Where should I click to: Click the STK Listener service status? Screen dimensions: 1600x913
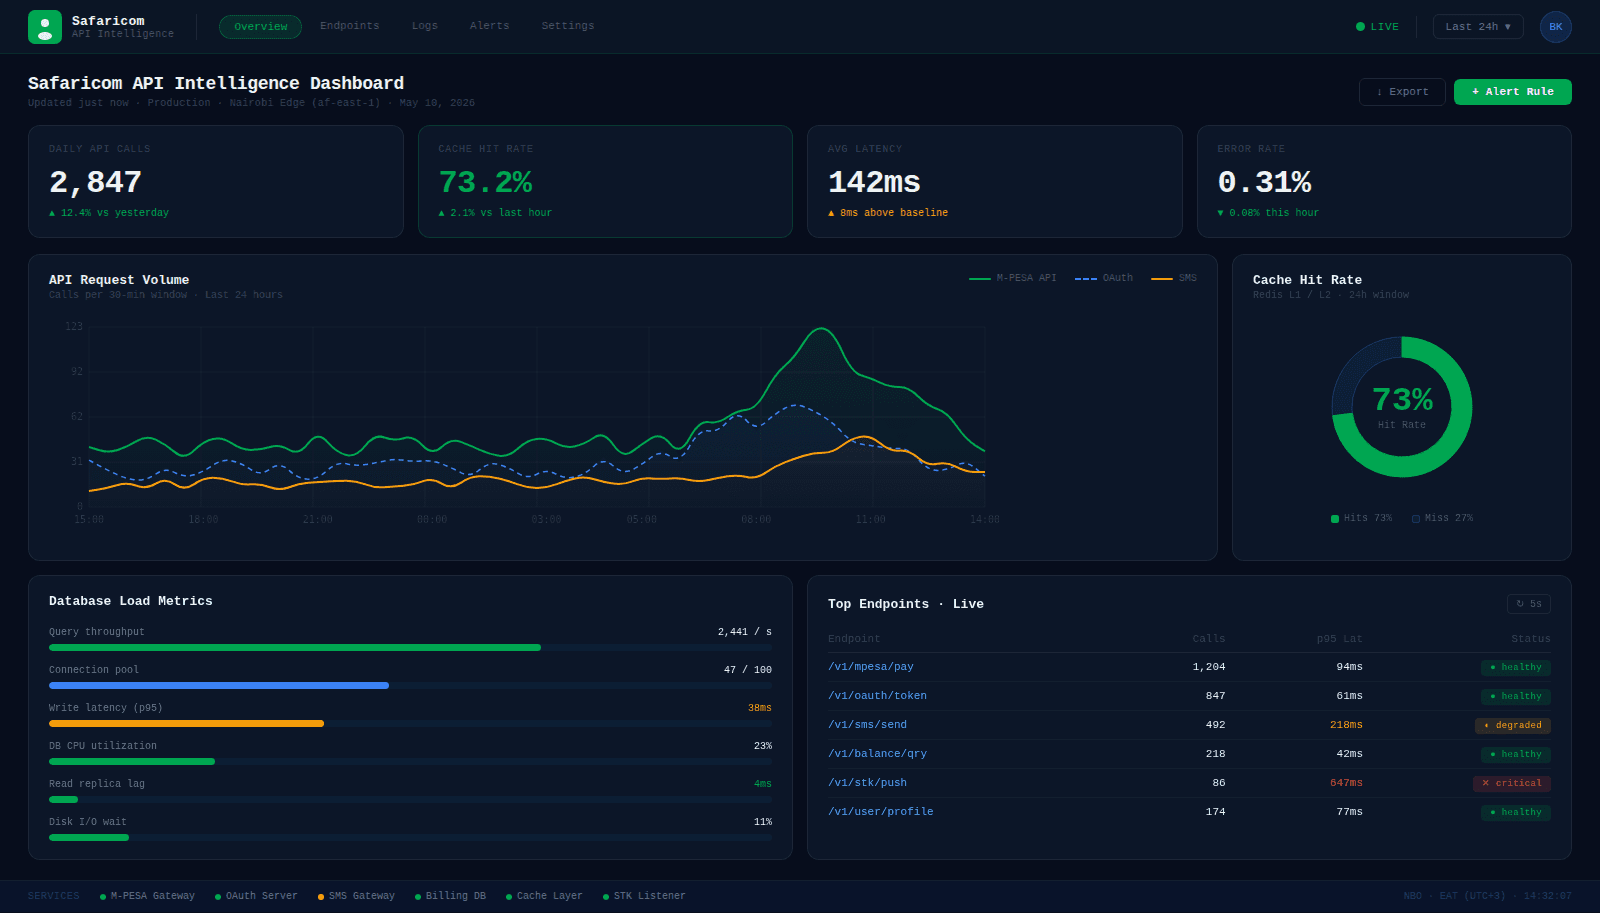644,896
